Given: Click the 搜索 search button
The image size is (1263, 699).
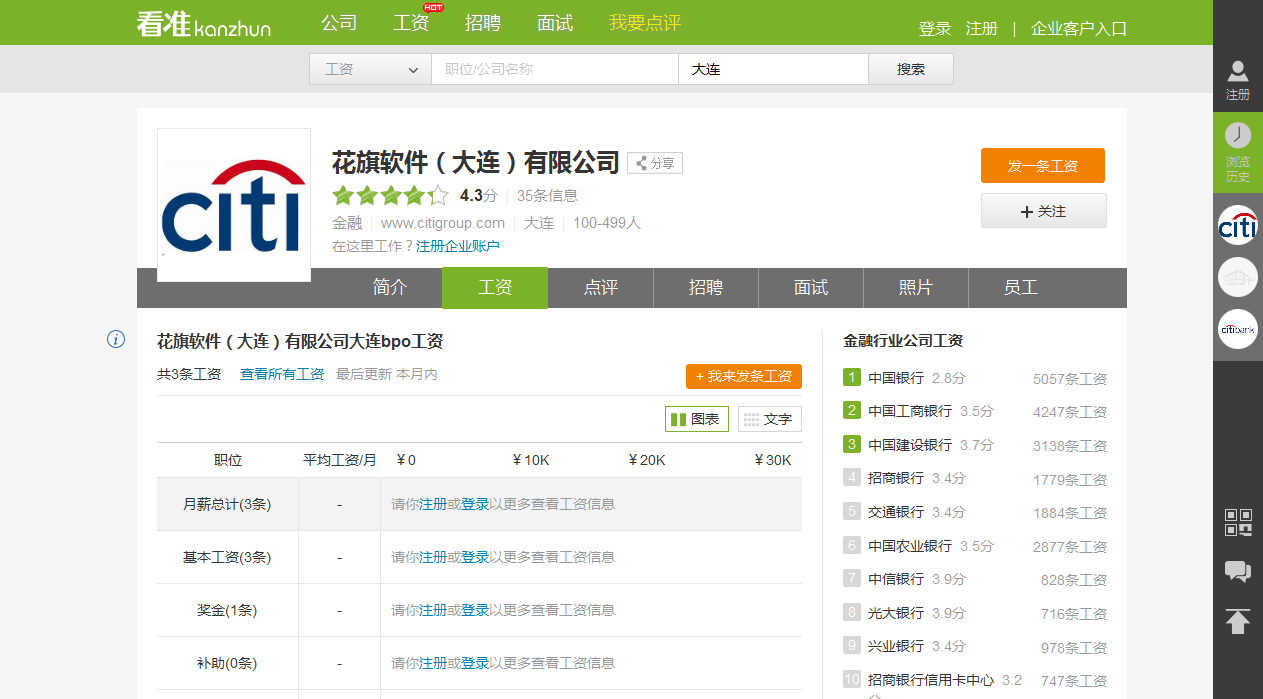Looking at the screenshot, I should 911,69.
